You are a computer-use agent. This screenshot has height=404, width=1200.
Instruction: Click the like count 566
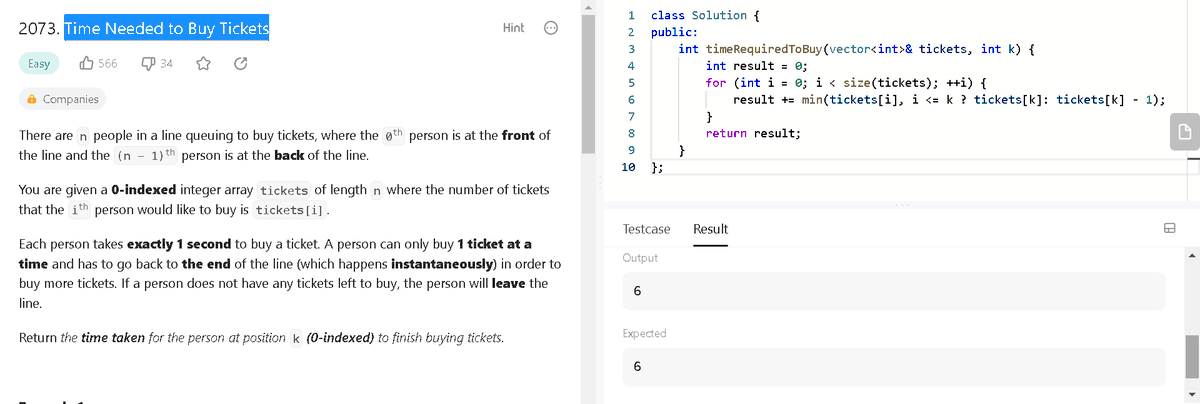point(108,63)
